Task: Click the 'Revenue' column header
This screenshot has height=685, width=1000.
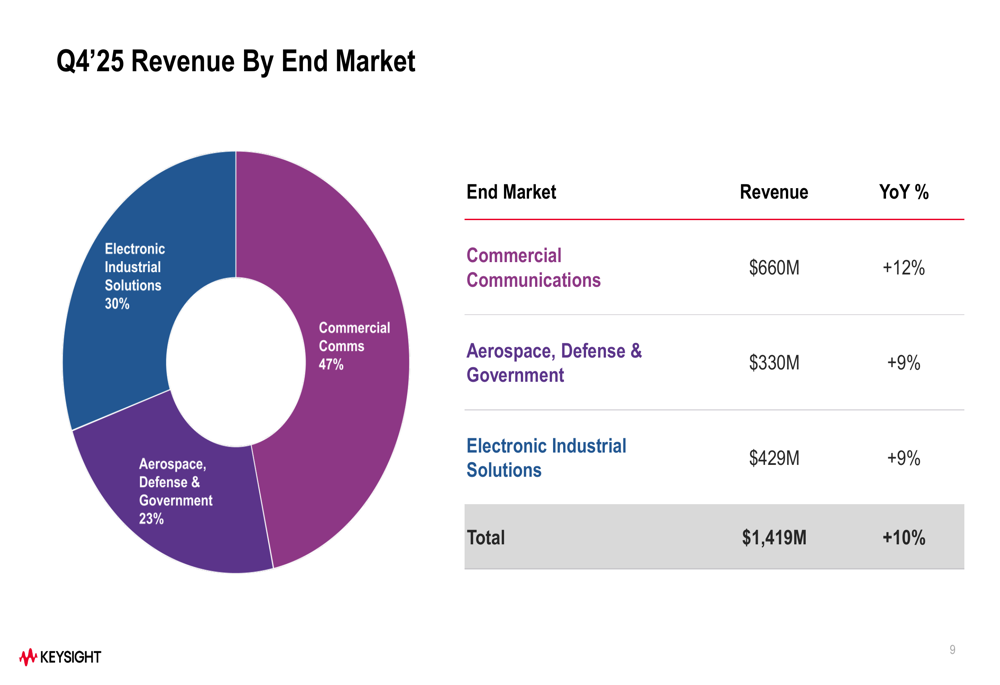Action: point(773,192)
